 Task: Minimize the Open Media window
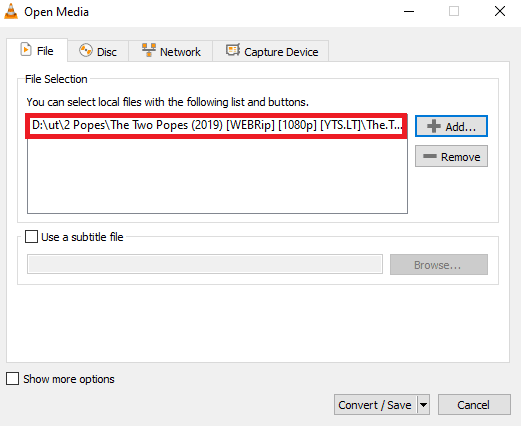coord(409,11)
